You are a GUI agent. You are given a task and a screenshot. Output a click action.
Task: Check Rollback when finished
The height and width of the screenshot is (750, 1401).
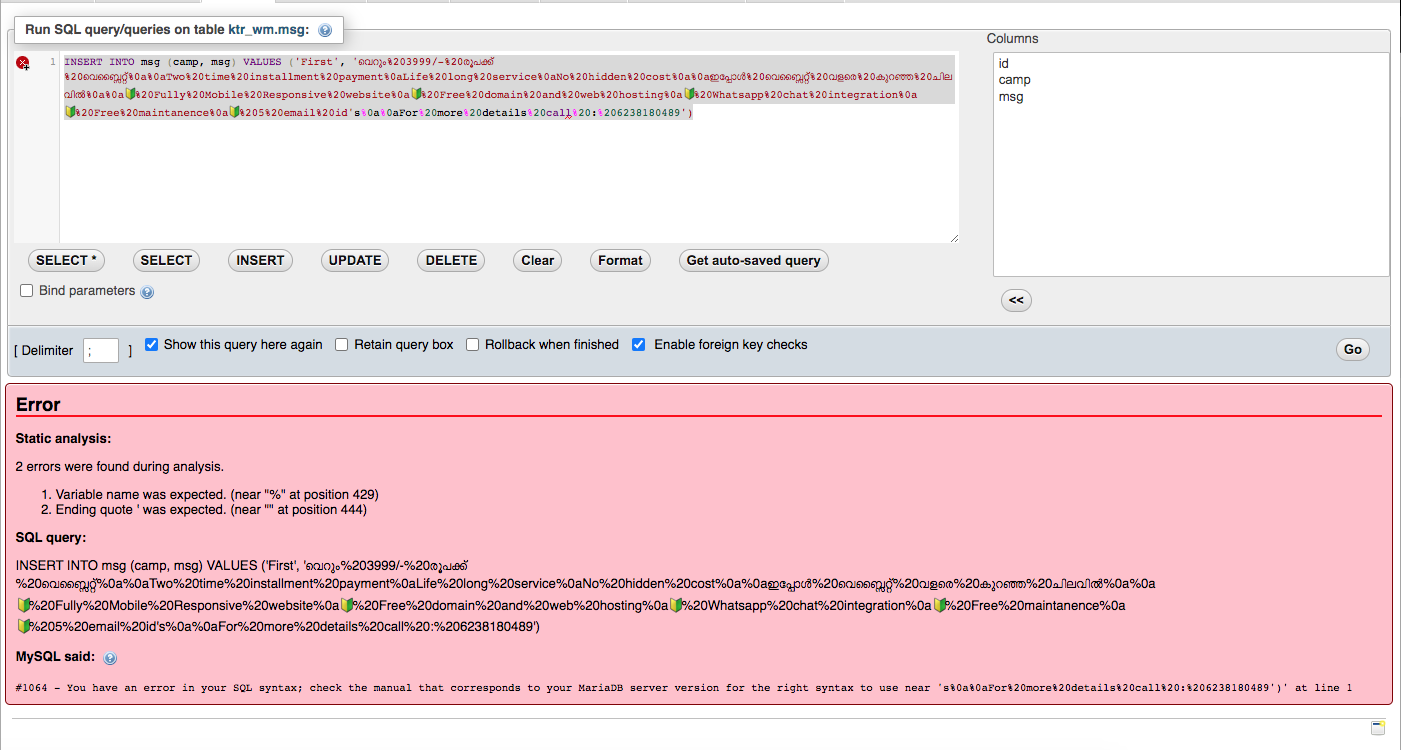click(x=472, y=344)
